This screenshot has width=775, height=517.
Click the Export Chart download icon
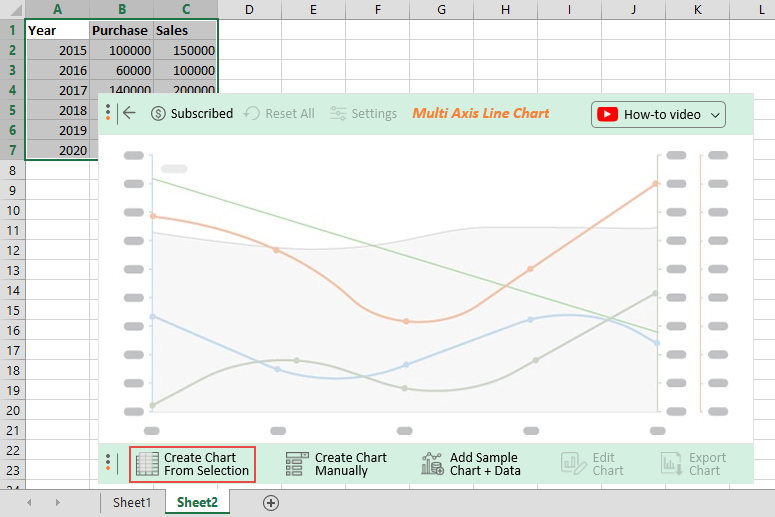click(672, 464)
